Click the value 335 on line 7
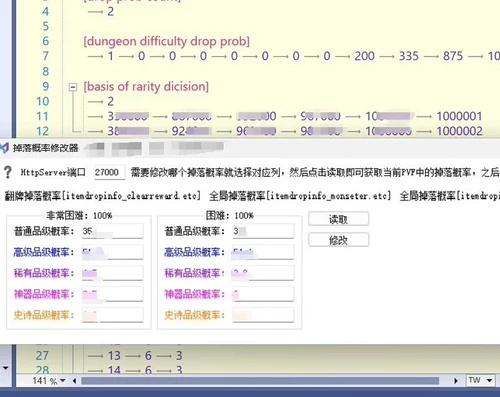The height and width of the screenshot is (397, 500). tap(409, 56)
